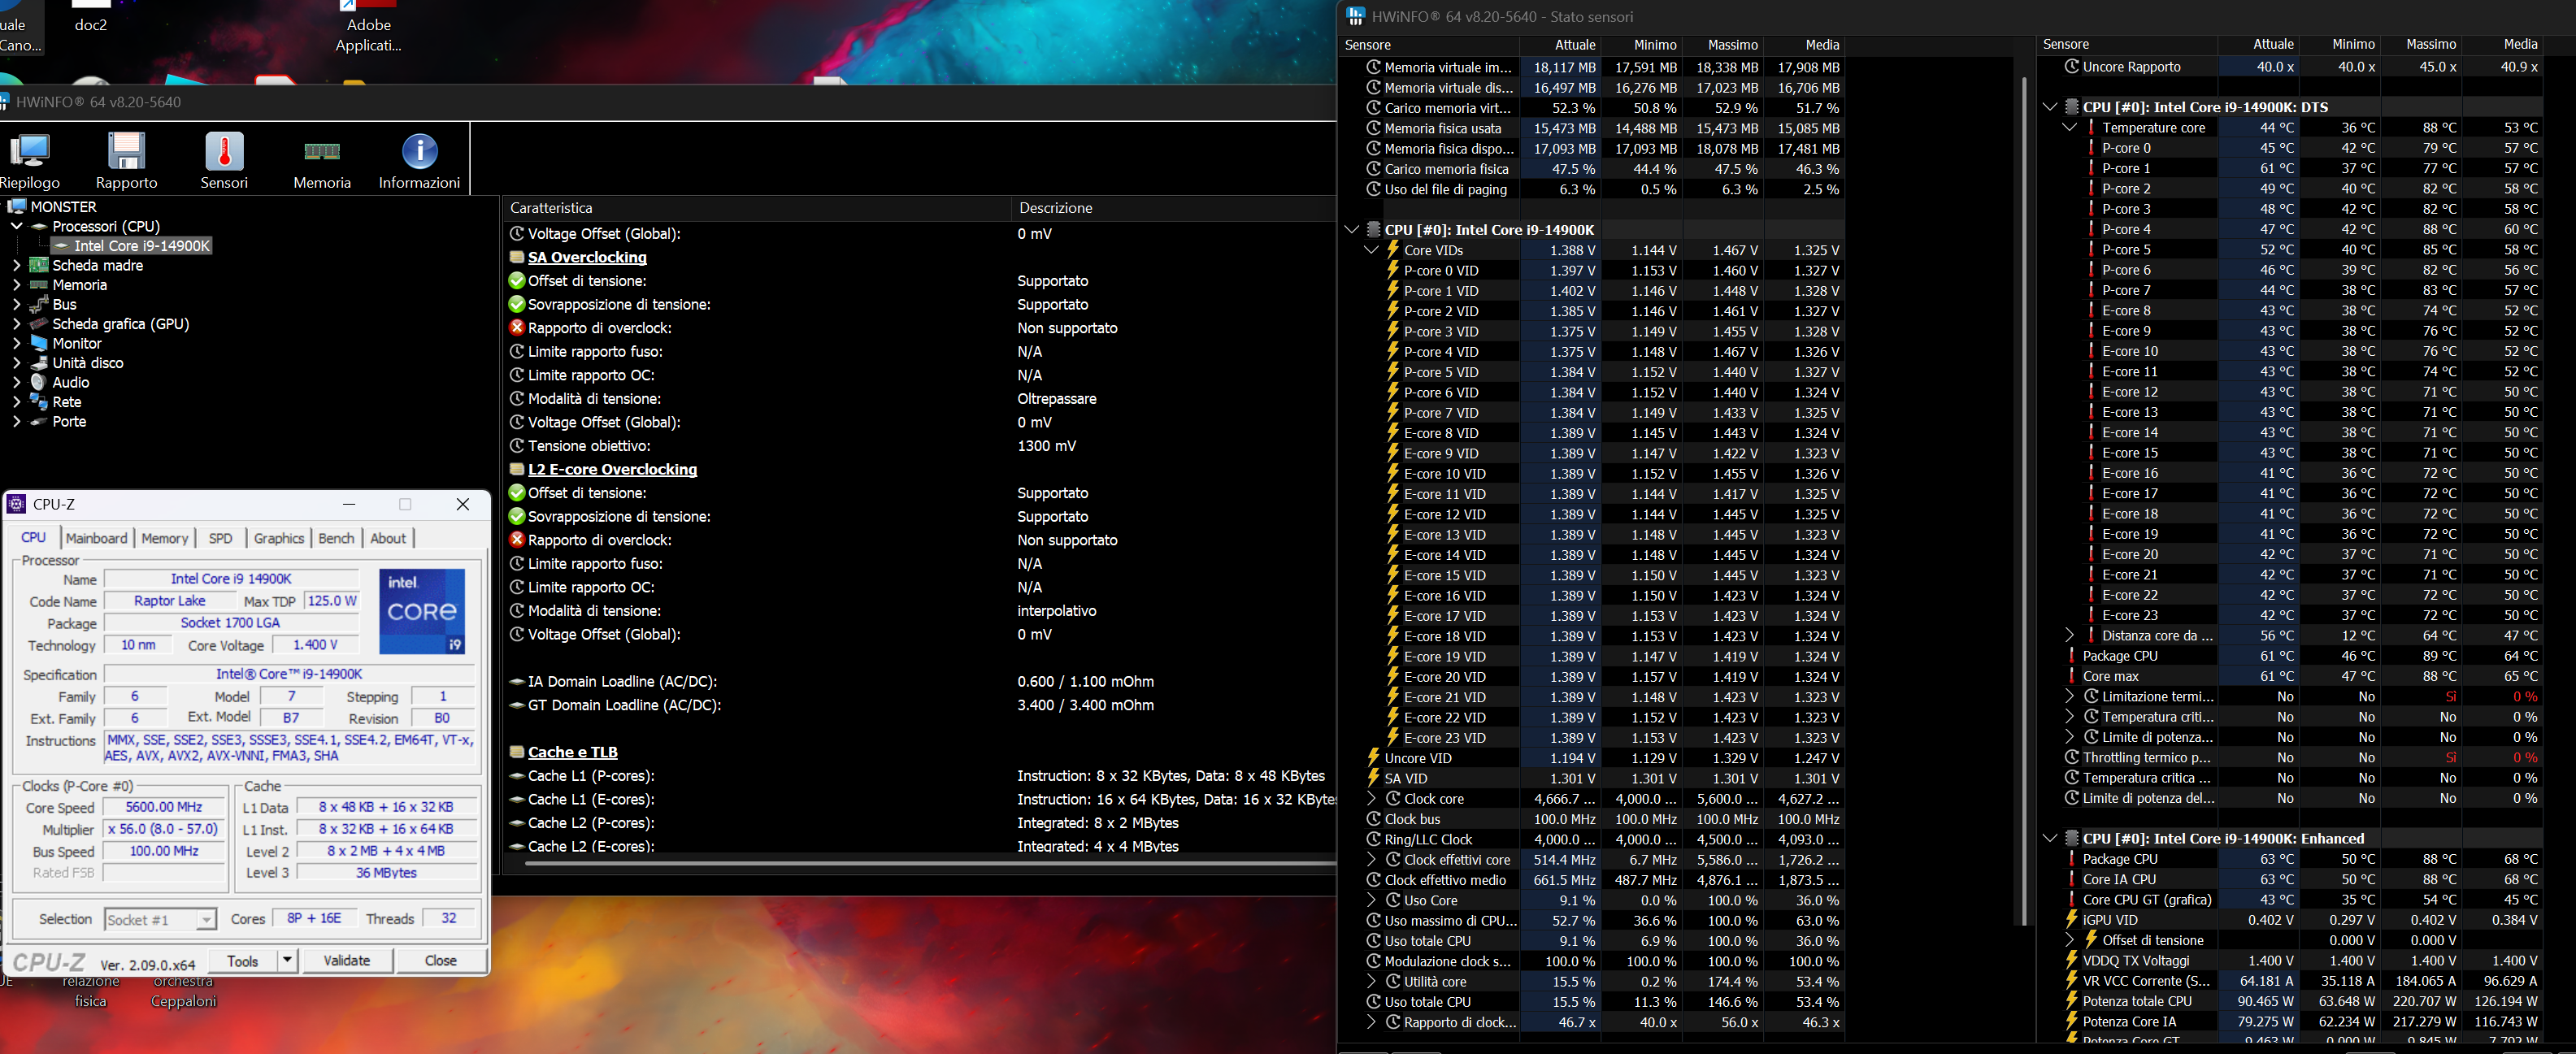Click the Potenza totale CPU power icon
The image size is (2576, 1054).
(x=2072, y=1001)
